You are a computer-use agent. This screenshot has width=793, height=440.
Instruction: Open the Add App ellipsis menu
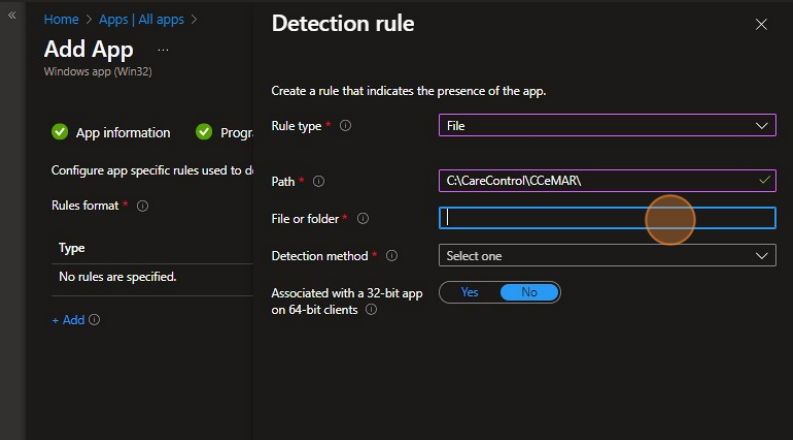point(163,49)
